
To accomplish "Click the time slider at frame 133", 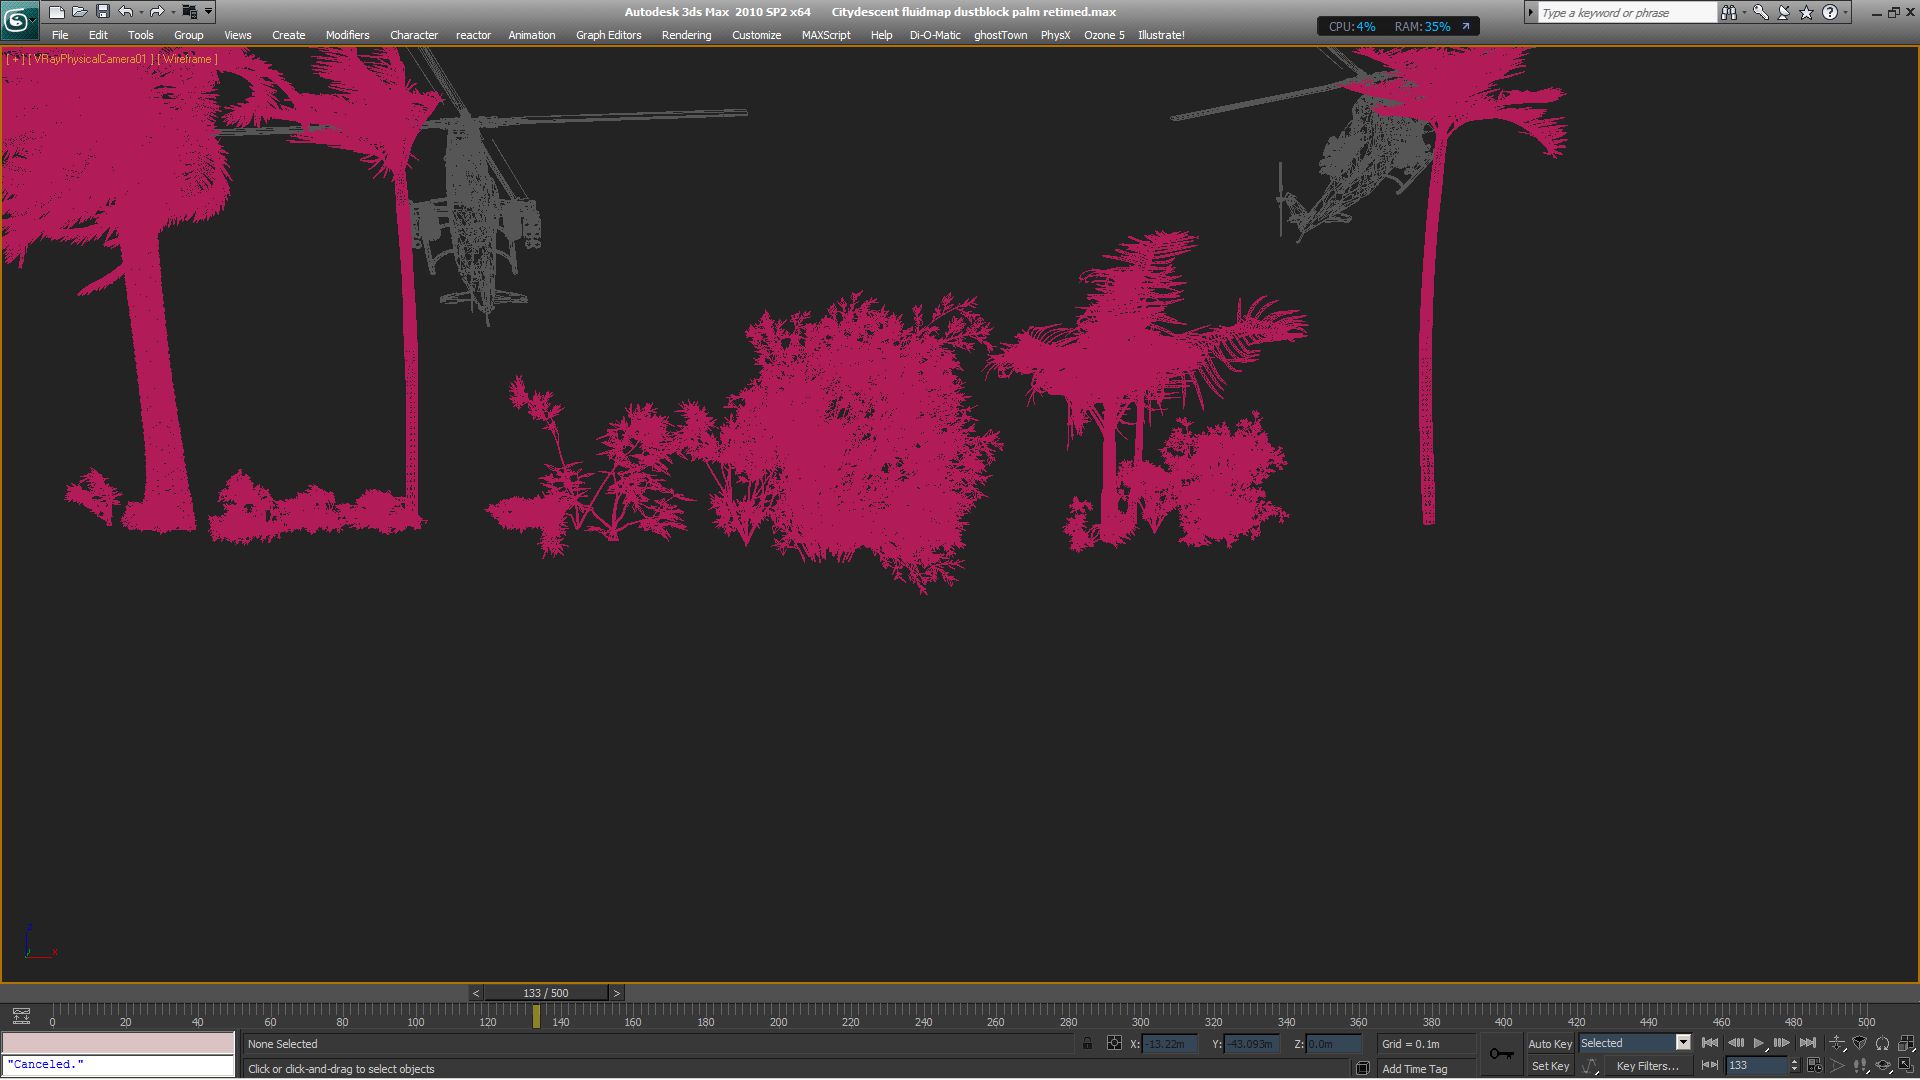I will coord(545,993).
